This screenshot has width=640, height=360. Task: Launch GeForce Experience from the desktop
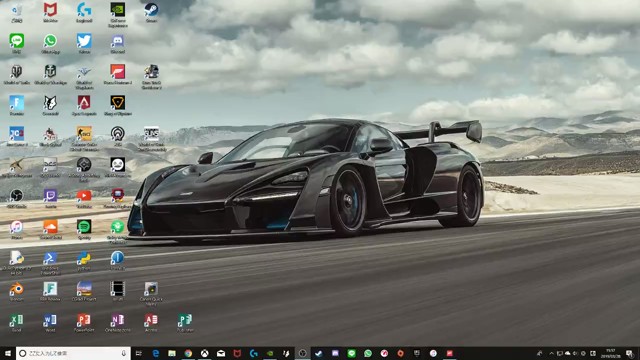tap(118, 14)
